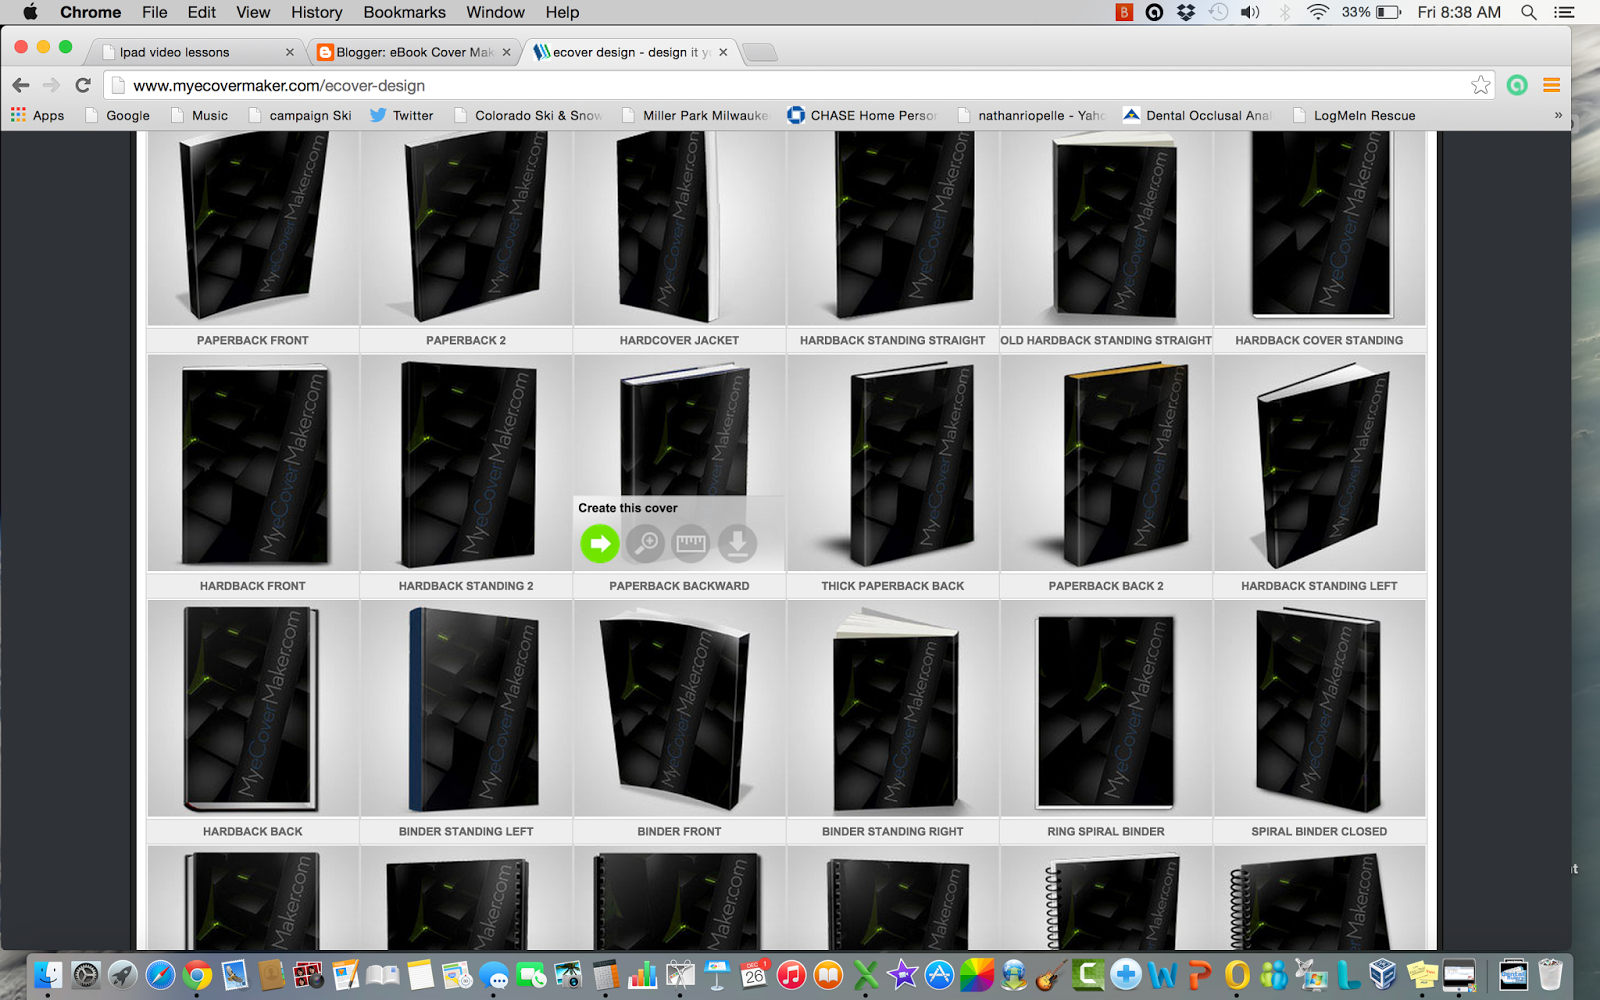Open Finder from the Dock
Image resolution: width=1600 pixels, height=1000 pixels.
(47, 974)
